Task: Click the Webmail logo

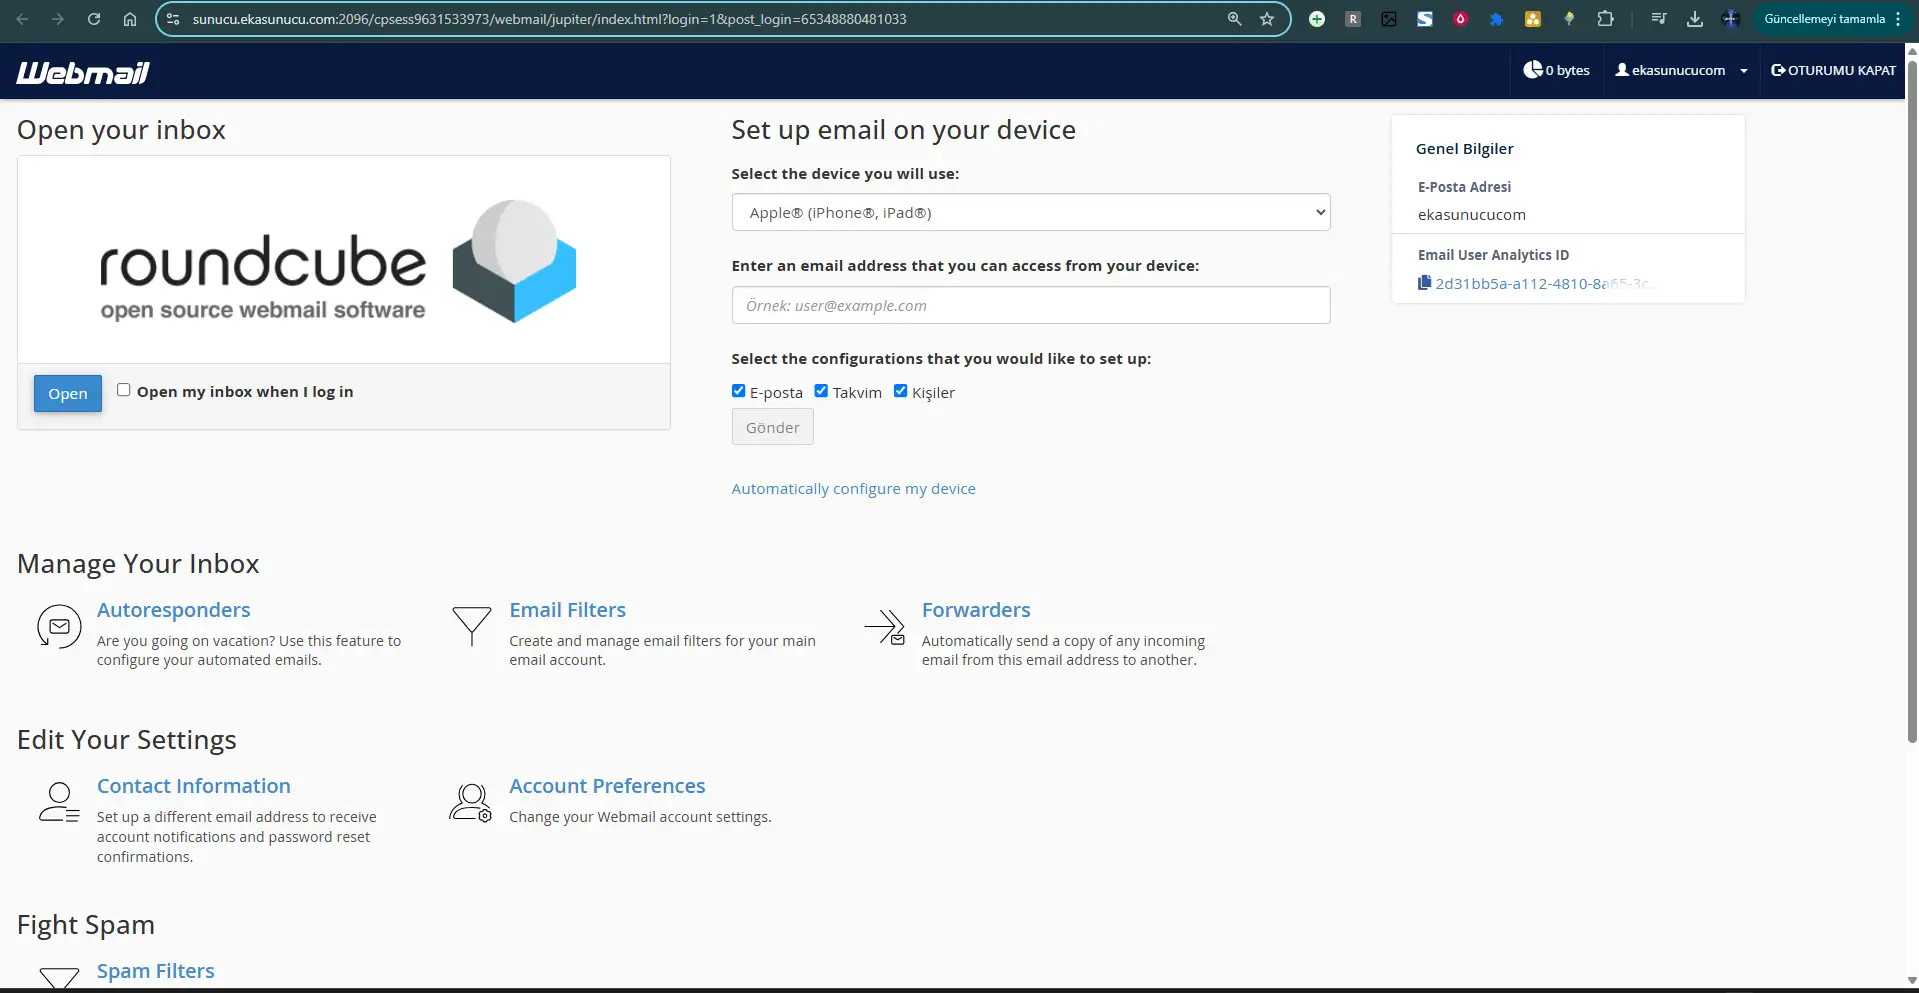Action: (x=83, y=72)
